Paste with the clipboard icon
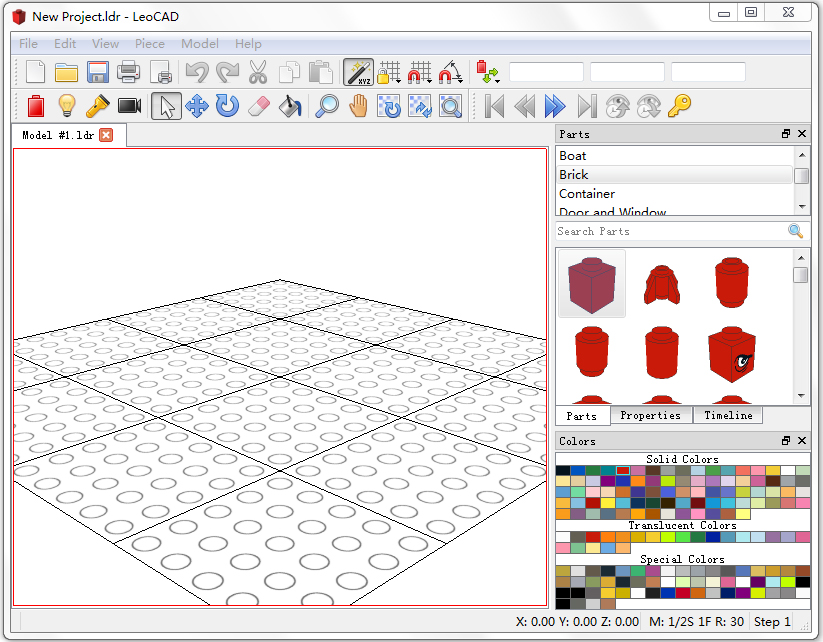 320,72
